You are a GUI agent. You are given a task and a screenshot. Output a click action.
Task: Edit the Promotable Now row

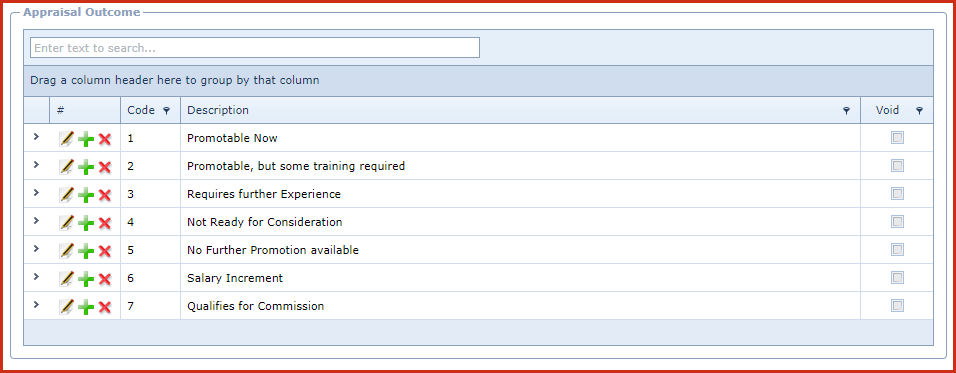coord(66,139)
